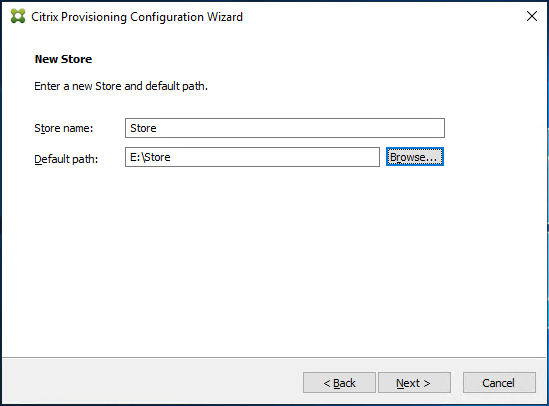Go to the previous step with Back
The image size is (549, 406).
(339, 383)
